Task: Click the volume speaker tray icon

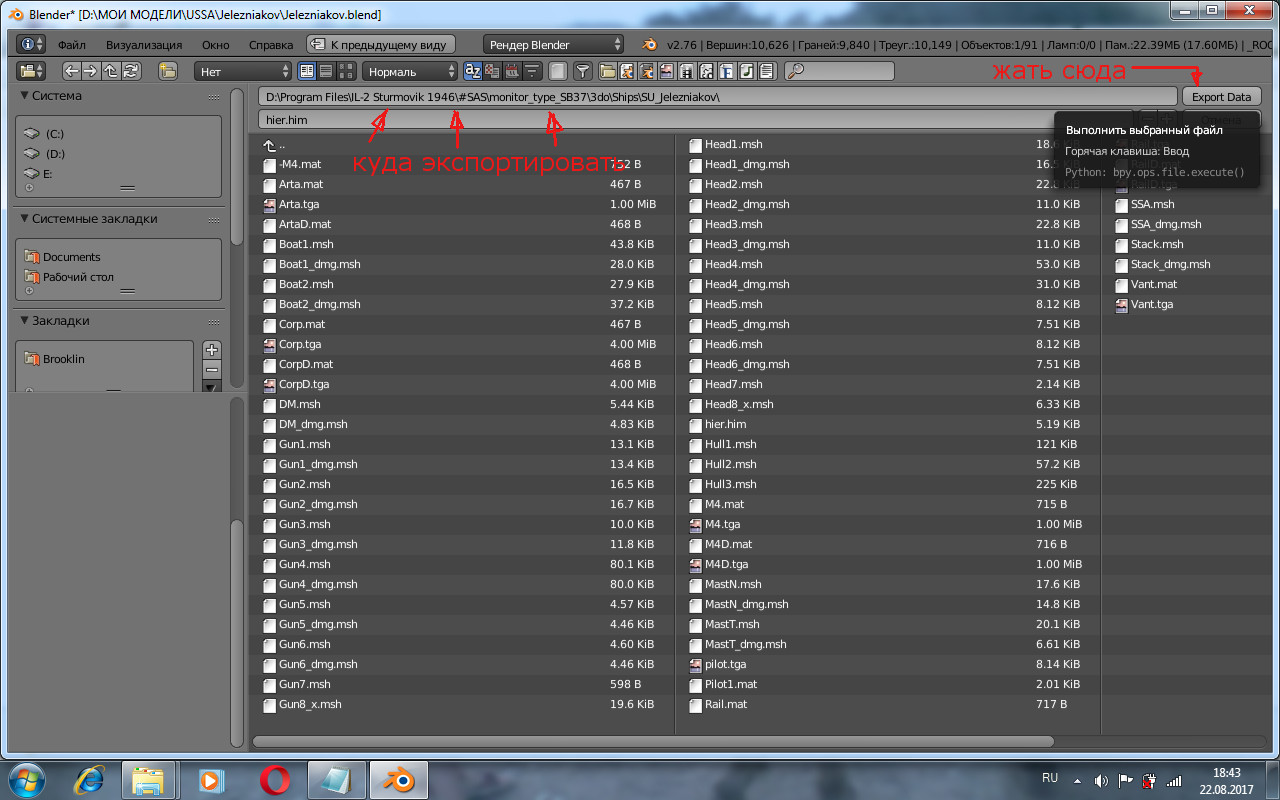Action: [x=1102, y=781]
